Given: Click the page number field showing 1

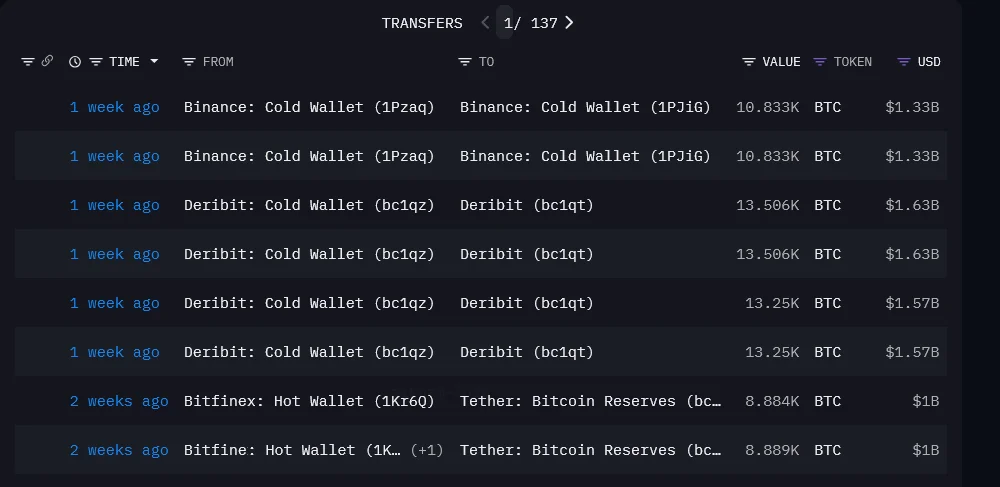Looking at the screenshot, I should [x=507, y=23].
